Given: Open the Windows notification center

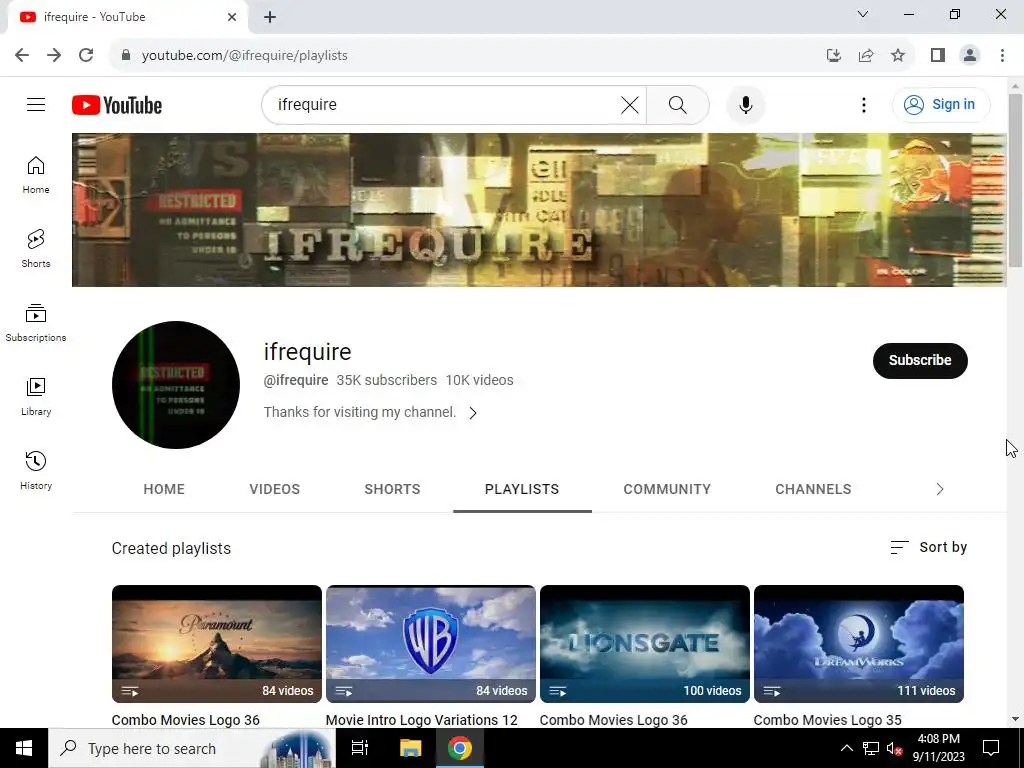Looking at the screenshot, I should pos(991,748).
